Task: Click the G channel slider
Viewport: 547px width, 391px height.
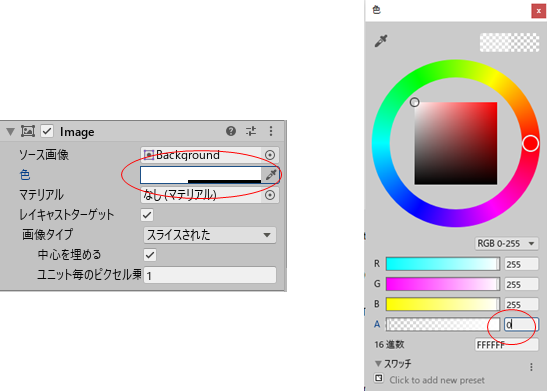Action: 443,284
